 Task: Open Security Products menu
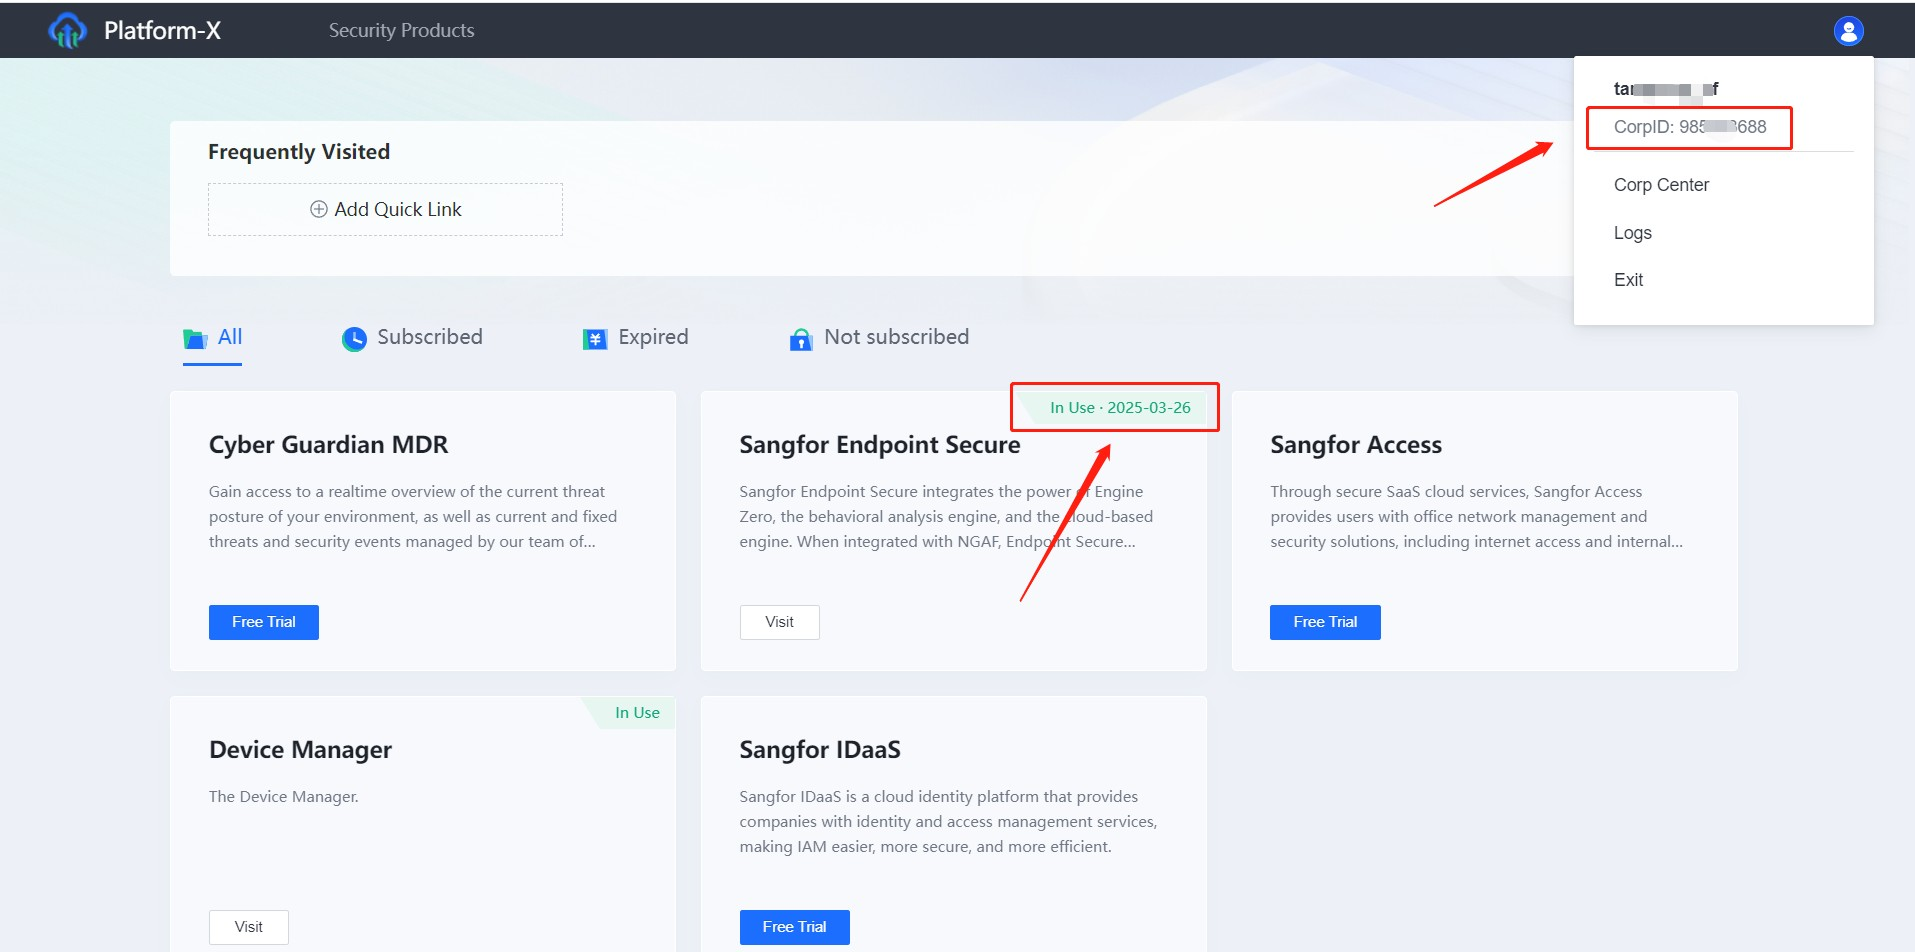(402, 31)
